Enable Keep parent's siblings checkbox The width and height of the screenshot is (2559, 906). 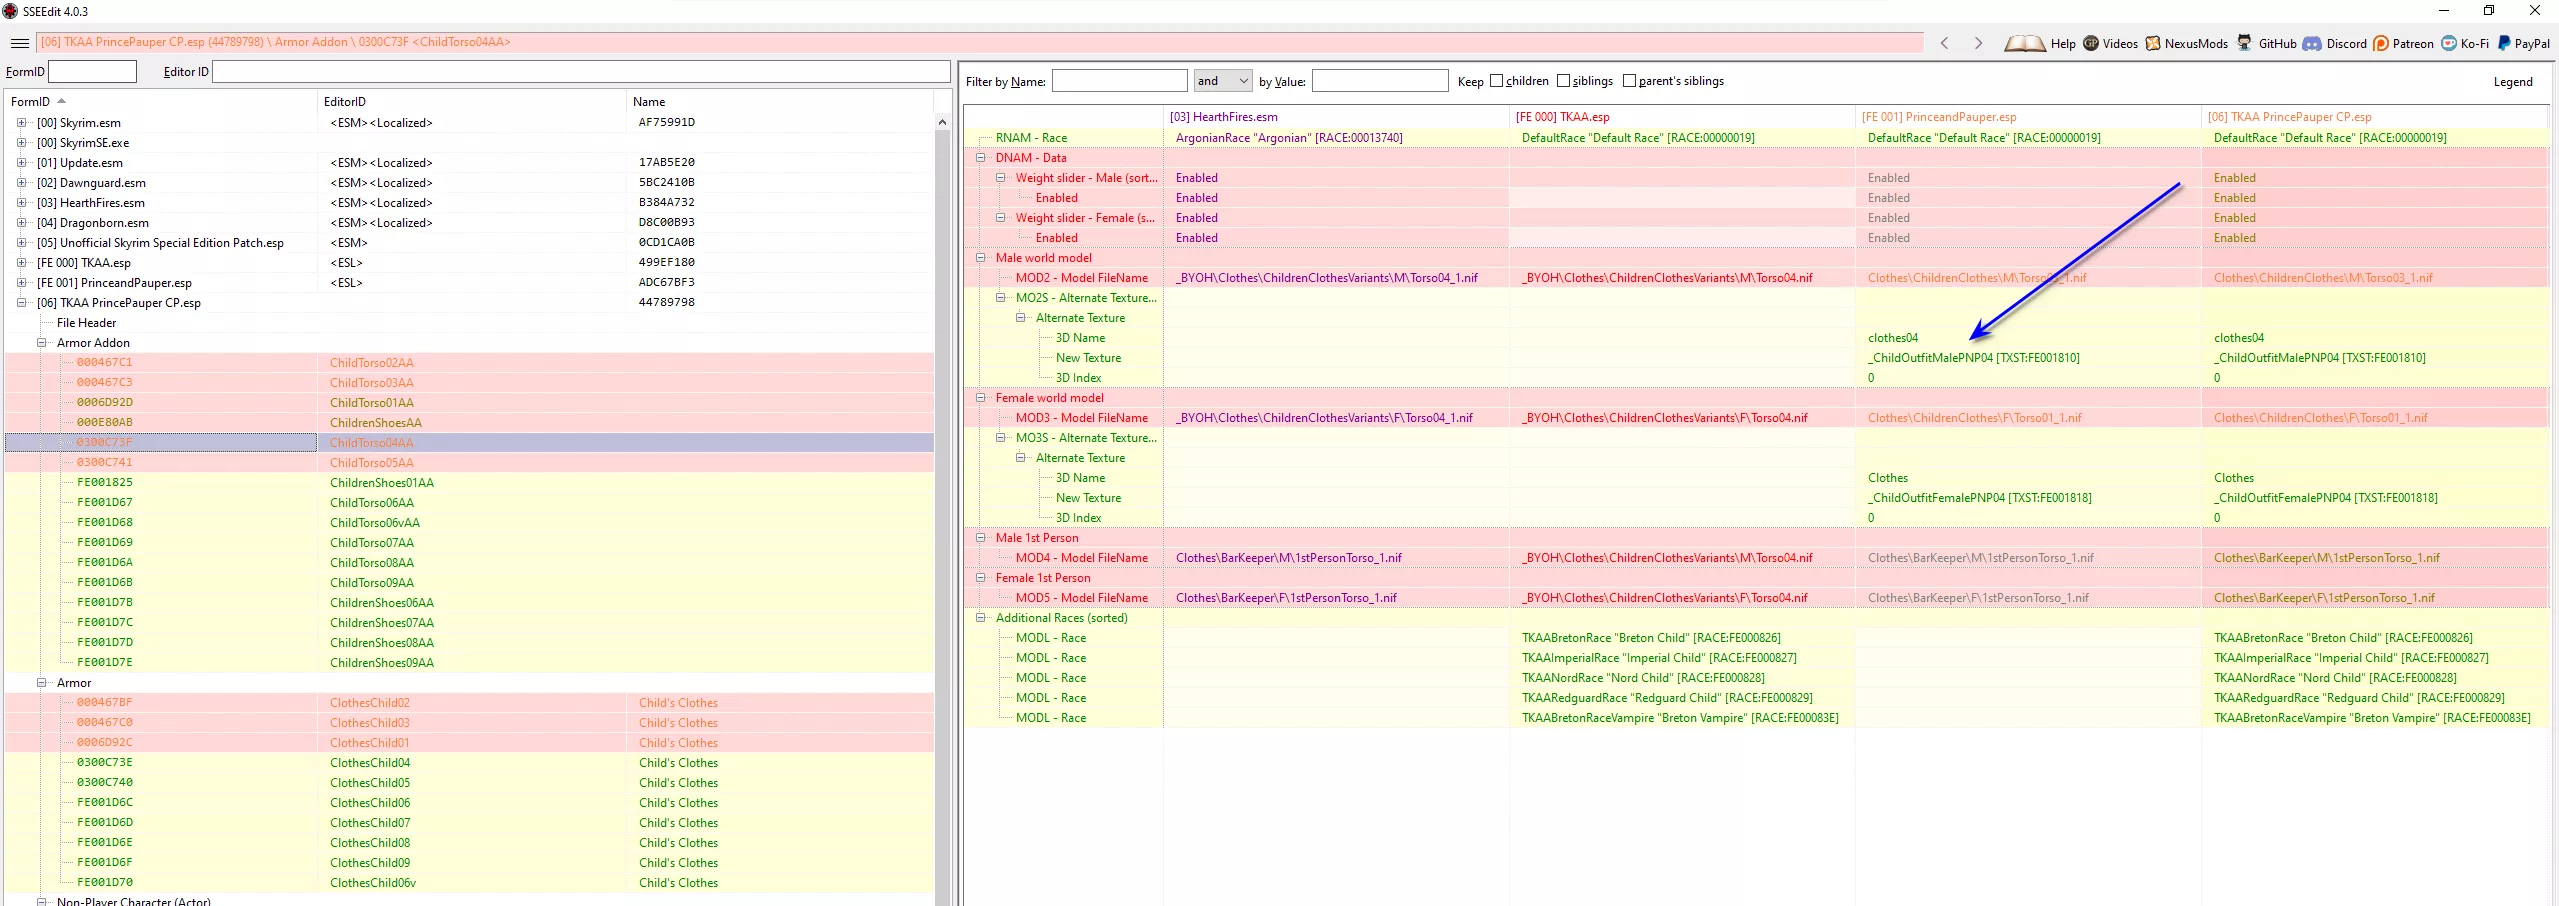[x=1630, y=81]
